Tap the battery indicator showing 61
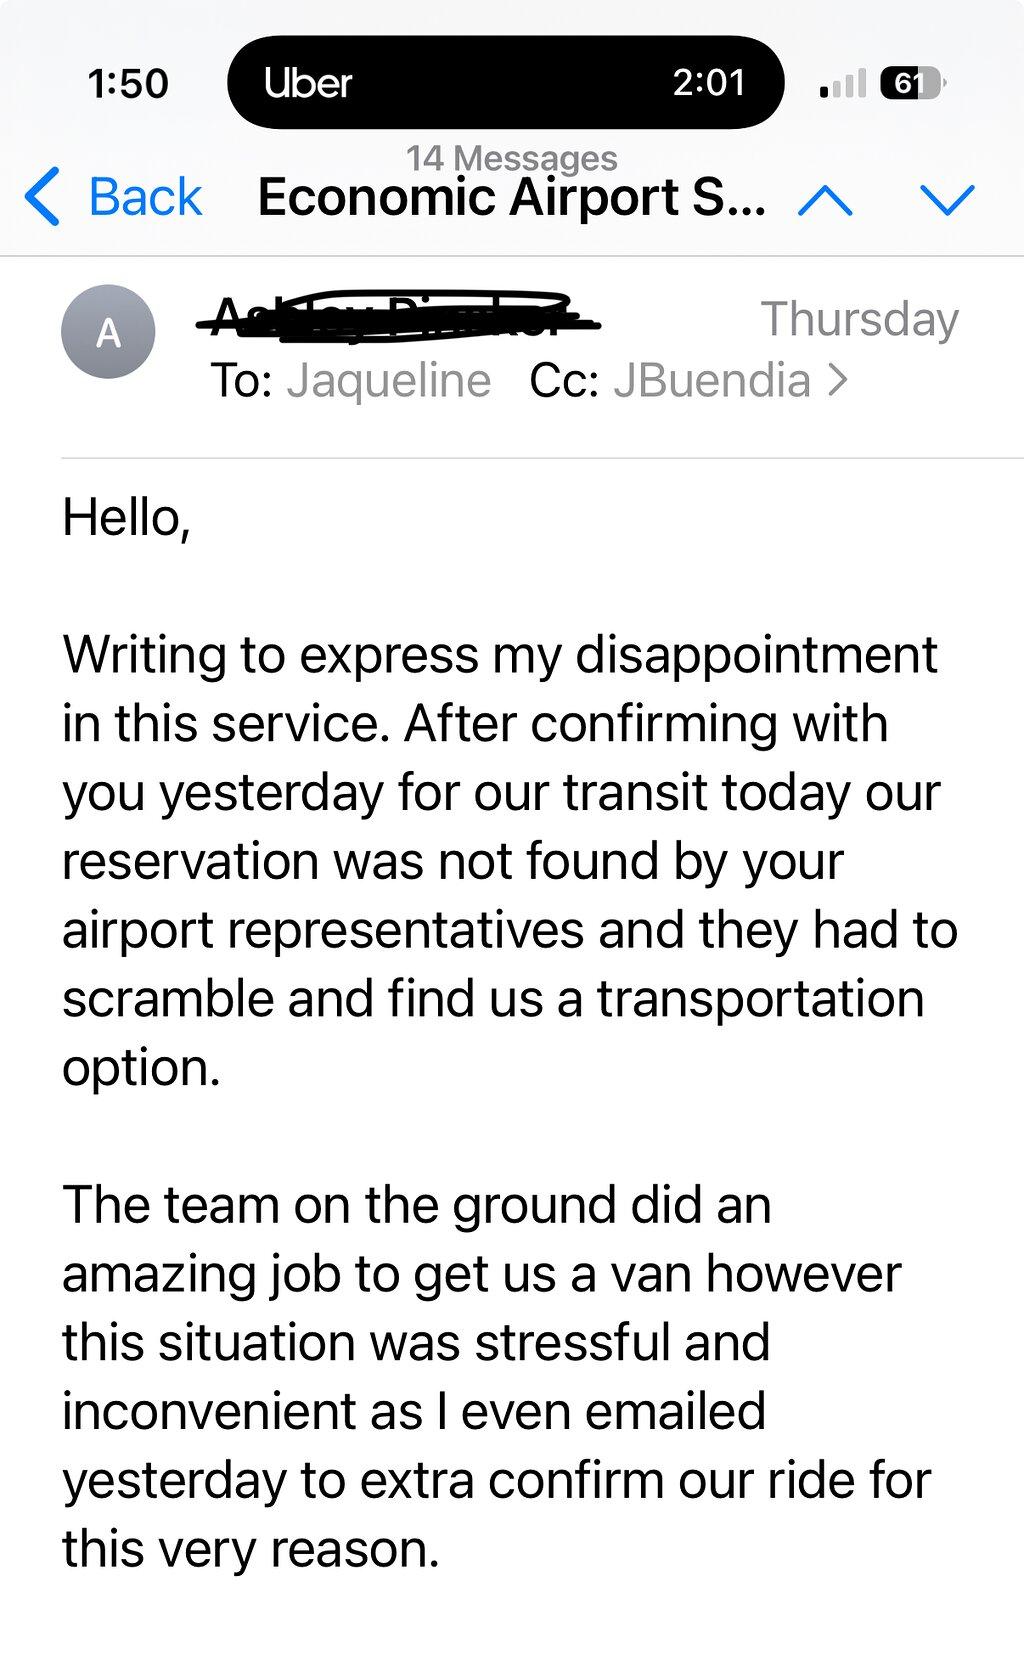The image size is (1024, 1660). [911, 83]
